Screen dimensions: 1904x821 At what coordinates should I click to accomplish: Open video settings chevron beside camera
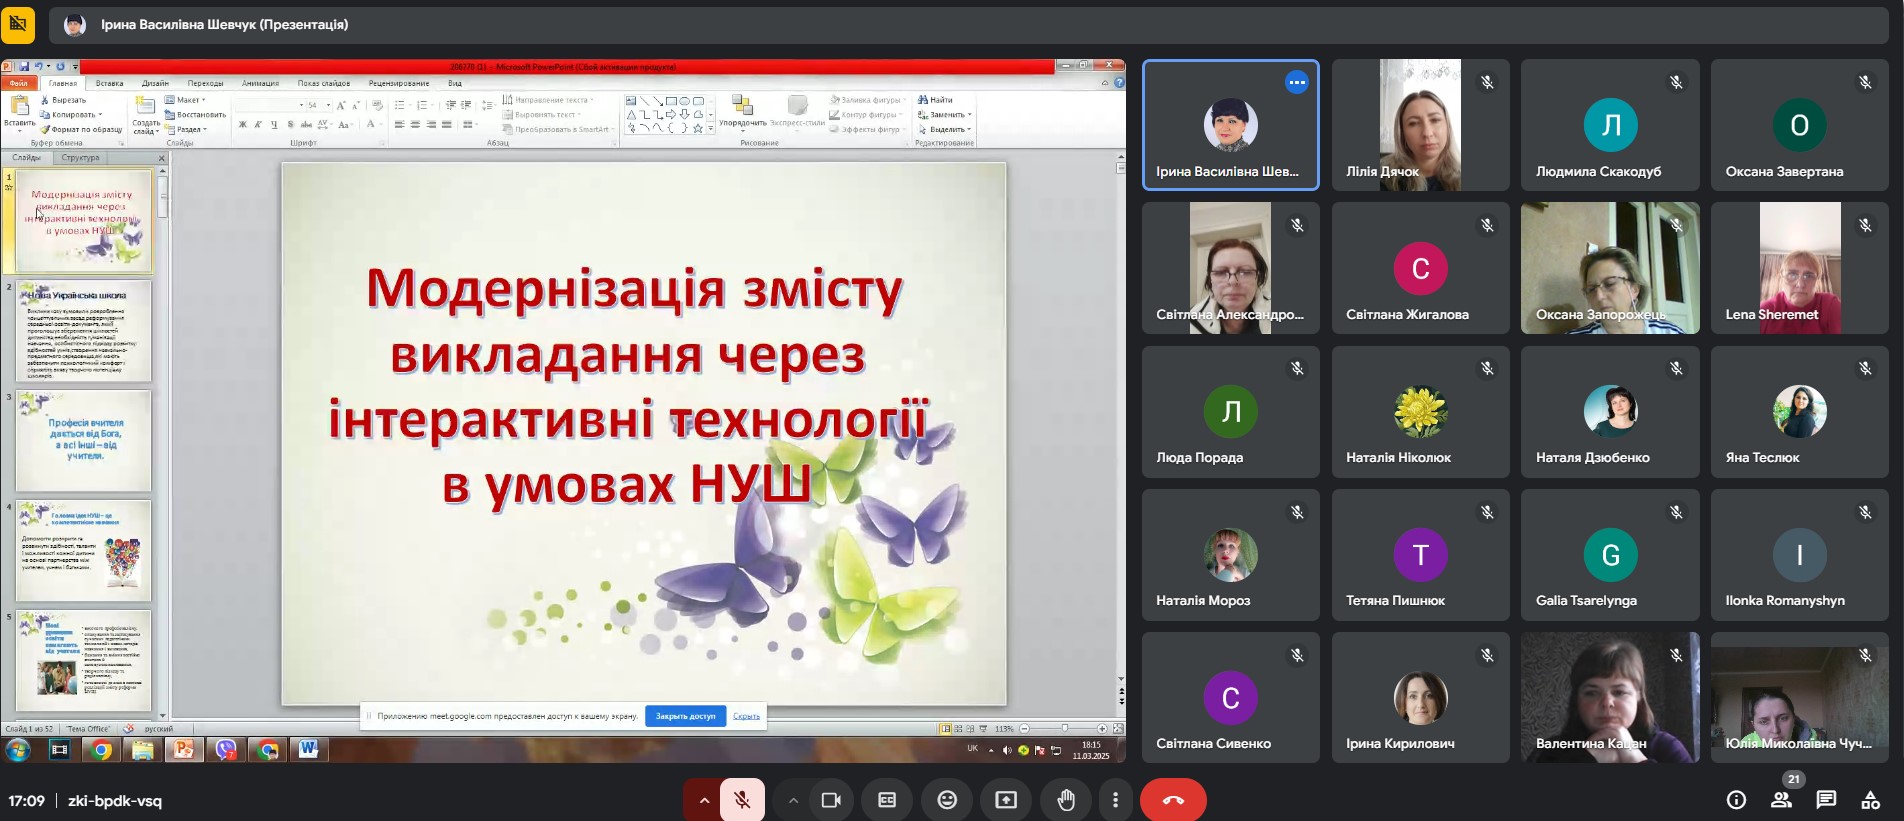(x=793, y=800)
